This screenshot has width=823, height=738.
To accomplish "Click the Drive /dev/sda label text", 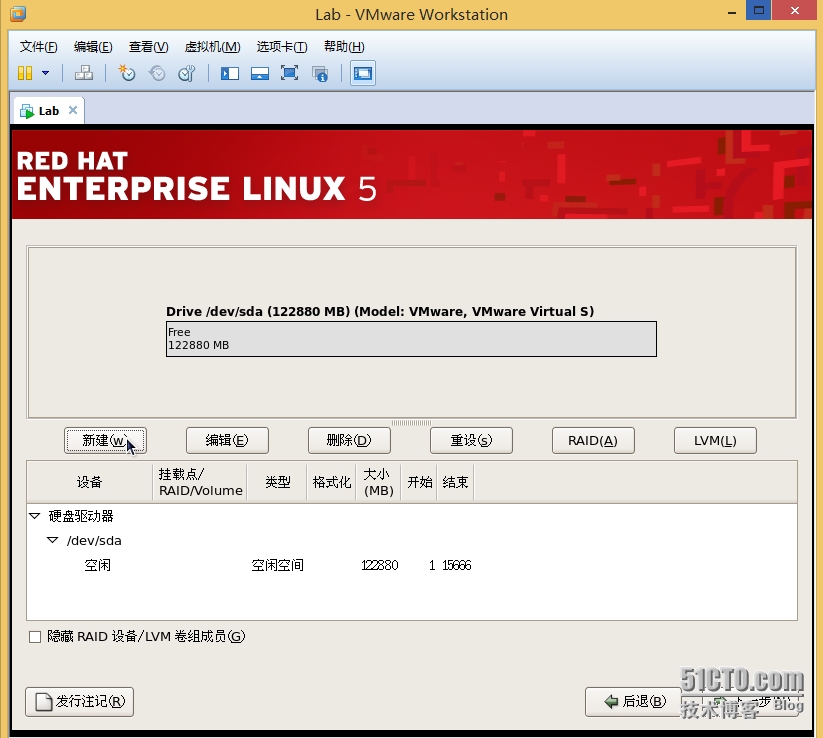I will [x=380, y=311].
